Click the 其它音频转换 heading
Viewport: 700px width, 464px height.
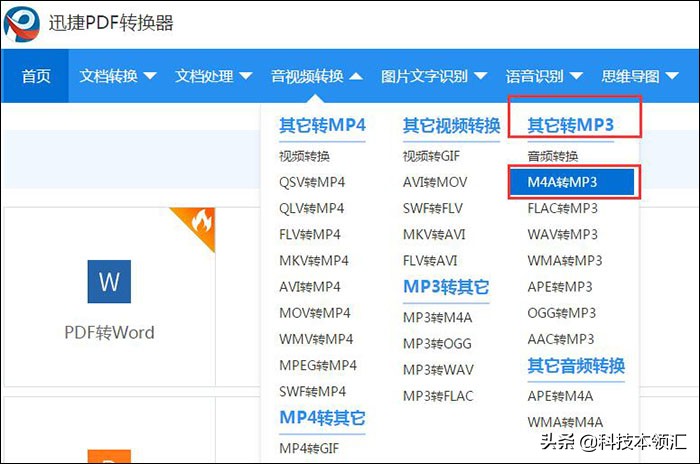(x=576, y=366)
